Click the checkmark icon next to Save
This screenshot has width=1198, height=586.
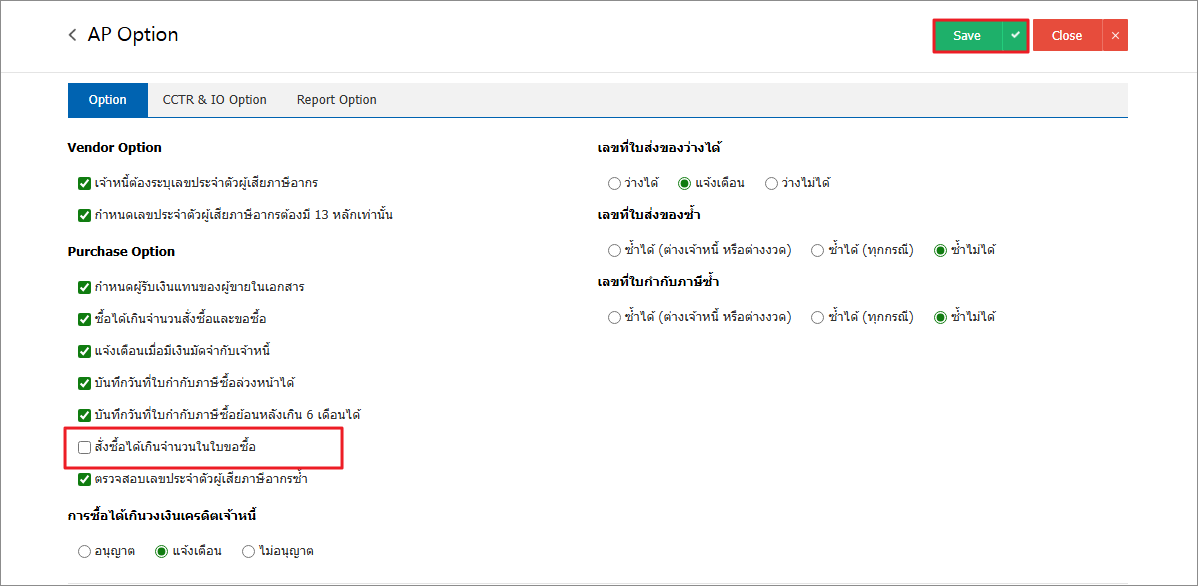pyautogui.click(x=1015, y=35)
